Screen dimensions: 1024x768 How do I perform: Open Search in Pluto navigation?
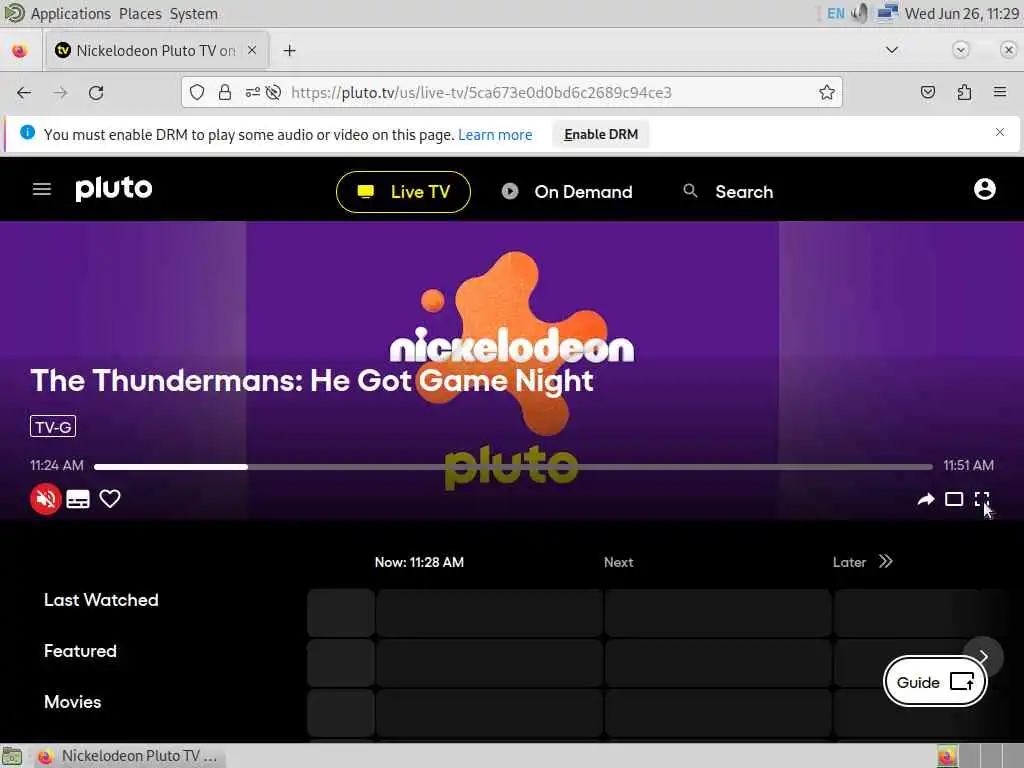(x=728, y=192)
